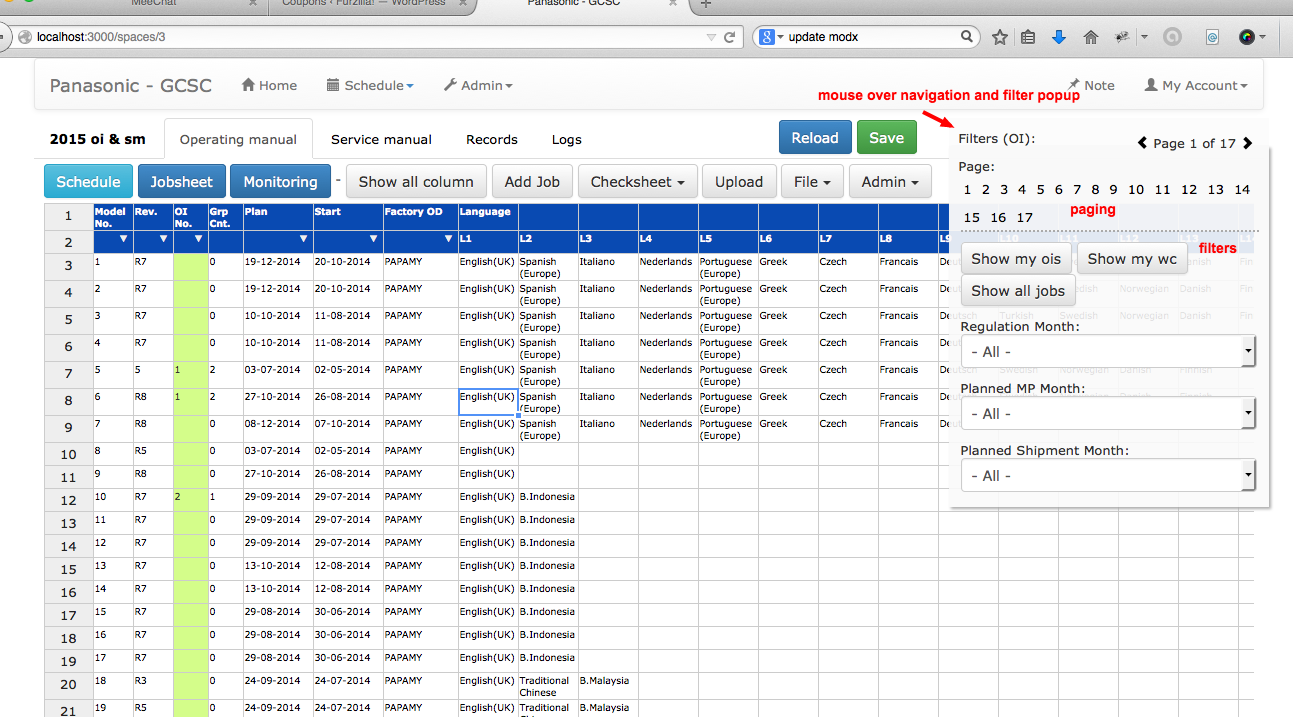The height and width of the screenshot is (717, 1293).
Task: Open browser downloads via blue arrow
Action: click(1059, 37)
